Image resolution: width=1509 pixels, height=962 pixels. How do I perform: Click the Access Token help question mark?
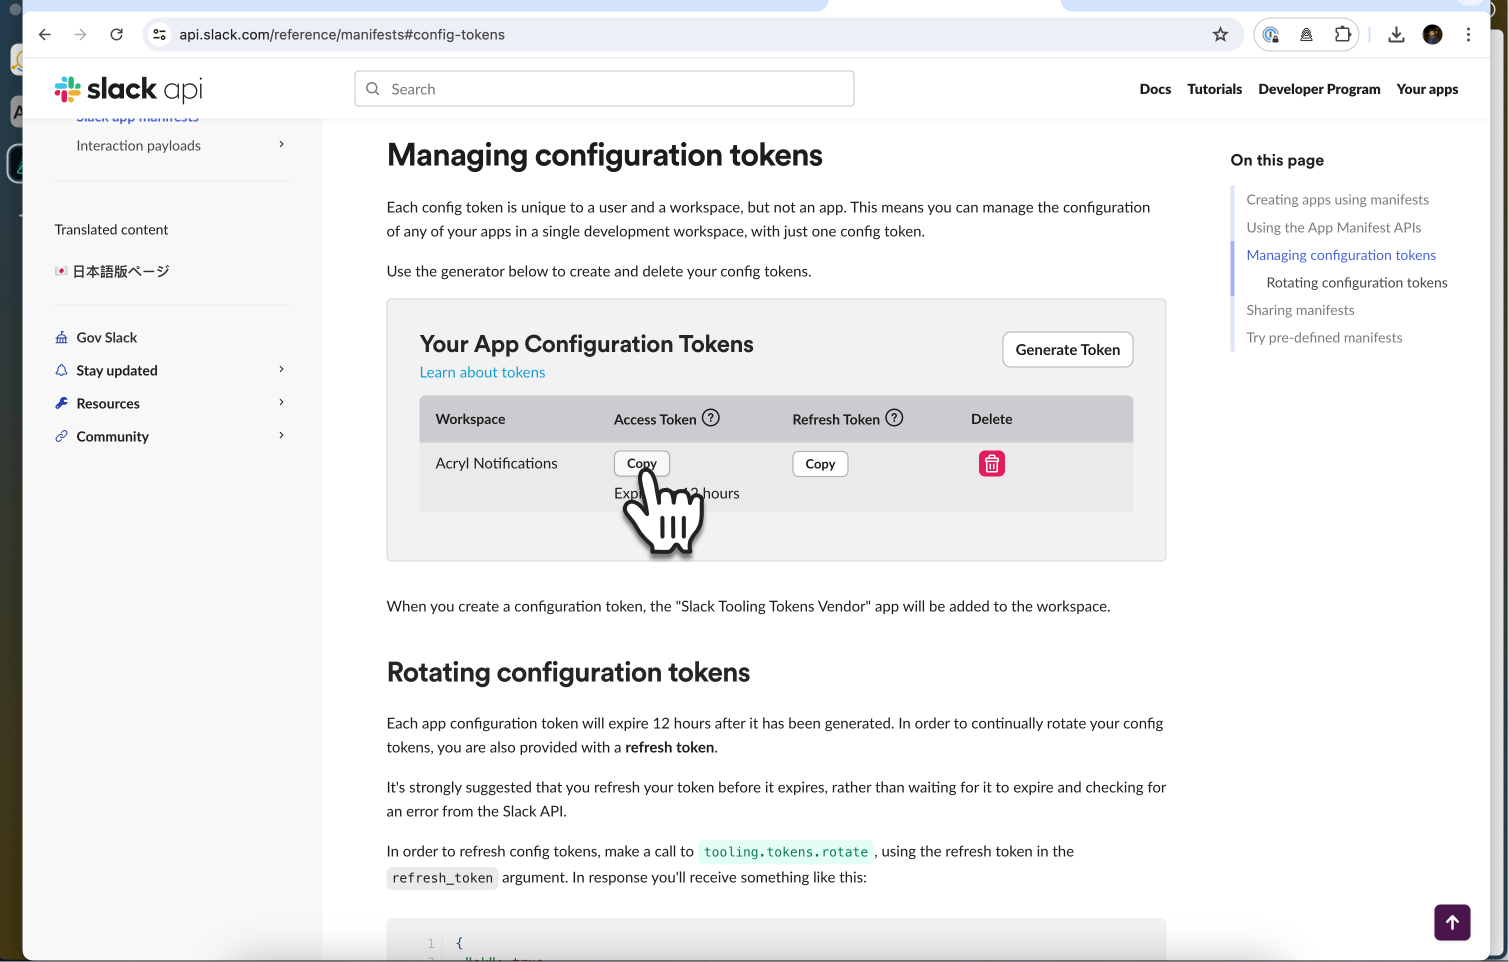(711, 418)
